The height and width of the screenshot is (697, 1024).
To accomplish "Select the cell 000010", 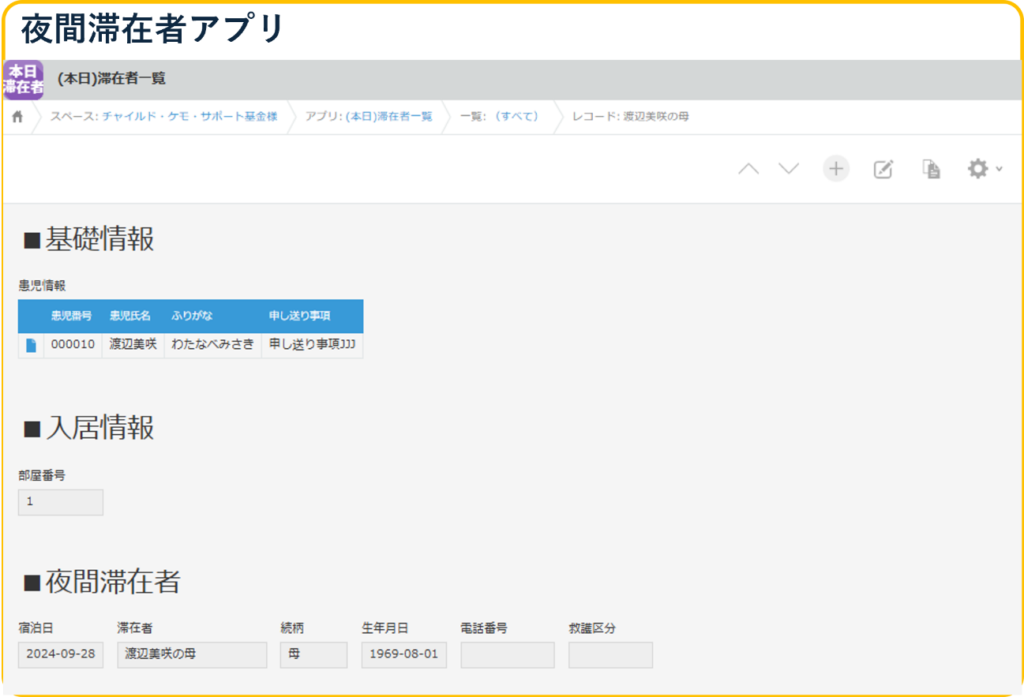I will pos(72,345).
